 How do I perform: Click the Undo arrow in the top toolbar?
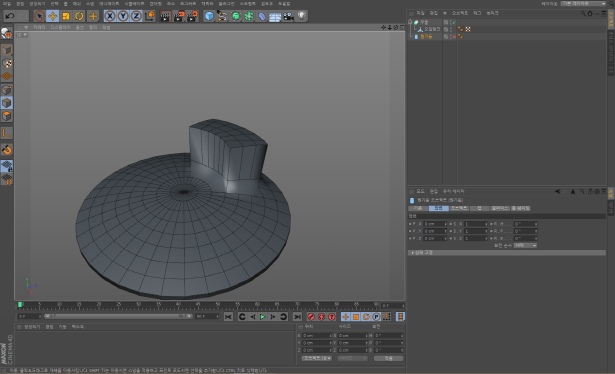(x=10, y=16)
